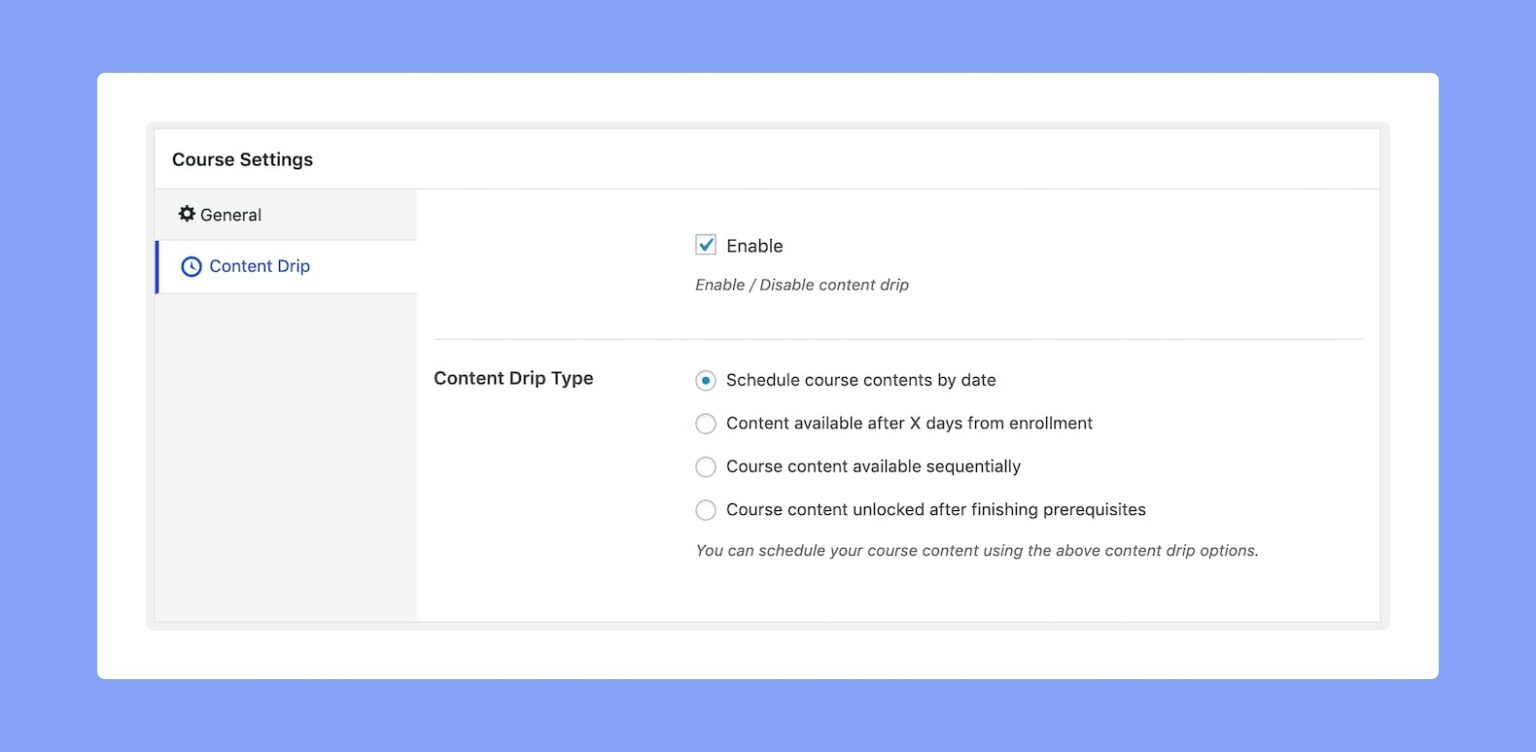Select the available sequentially radio button
The height and width of the screenshot is (752, 1536).
[x=706, y=467]
